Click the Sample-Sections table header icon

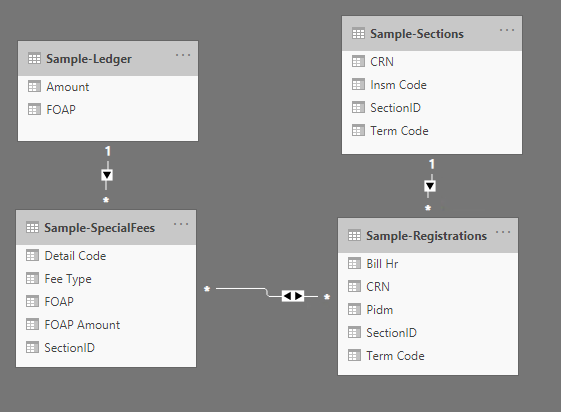pyautogui.click(x=358, y=33)
